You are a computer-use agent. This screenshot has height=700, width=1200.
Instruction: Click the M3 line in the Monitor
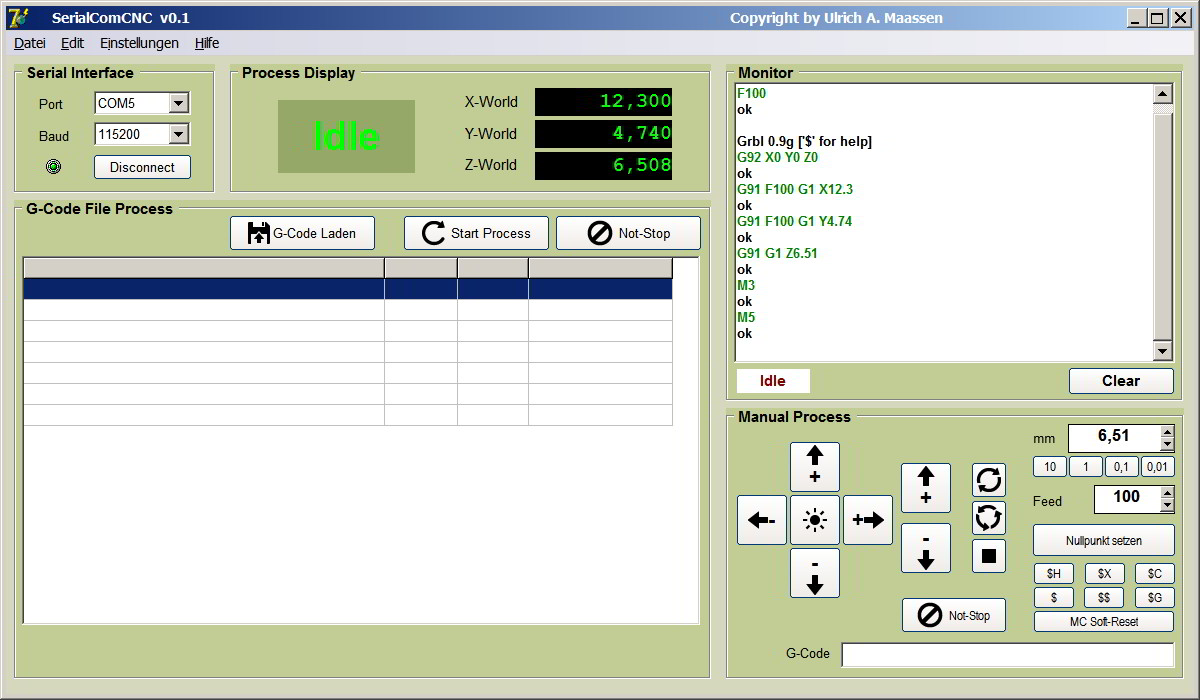[x=746, y=285]
